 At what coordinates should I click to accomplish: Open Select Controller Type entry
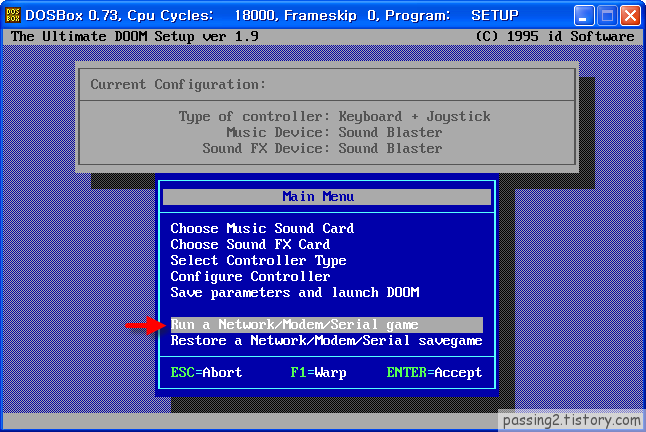[258, 261]
